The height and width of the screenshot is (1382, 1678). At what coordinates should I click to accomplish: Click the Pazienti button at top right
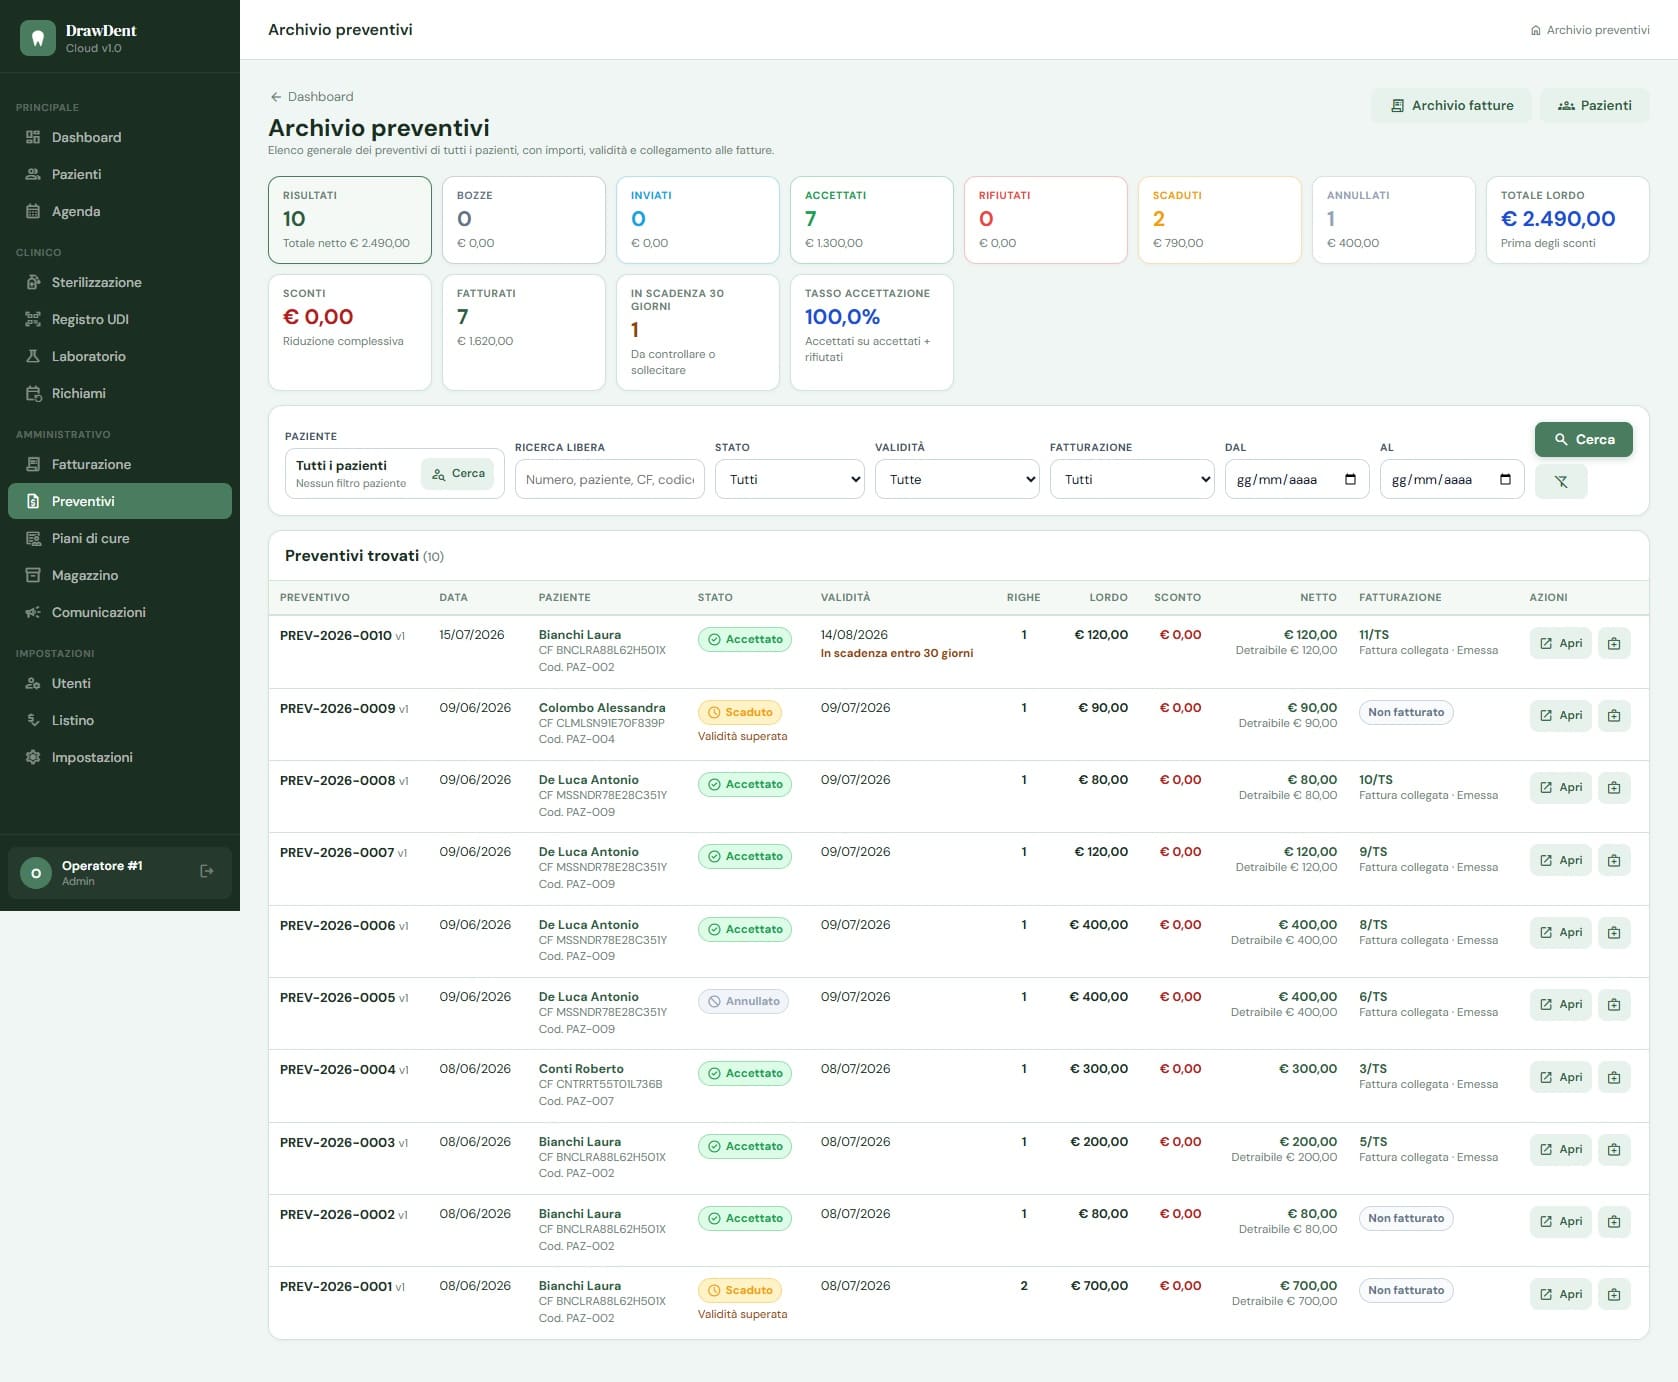tap(1594, 105)
